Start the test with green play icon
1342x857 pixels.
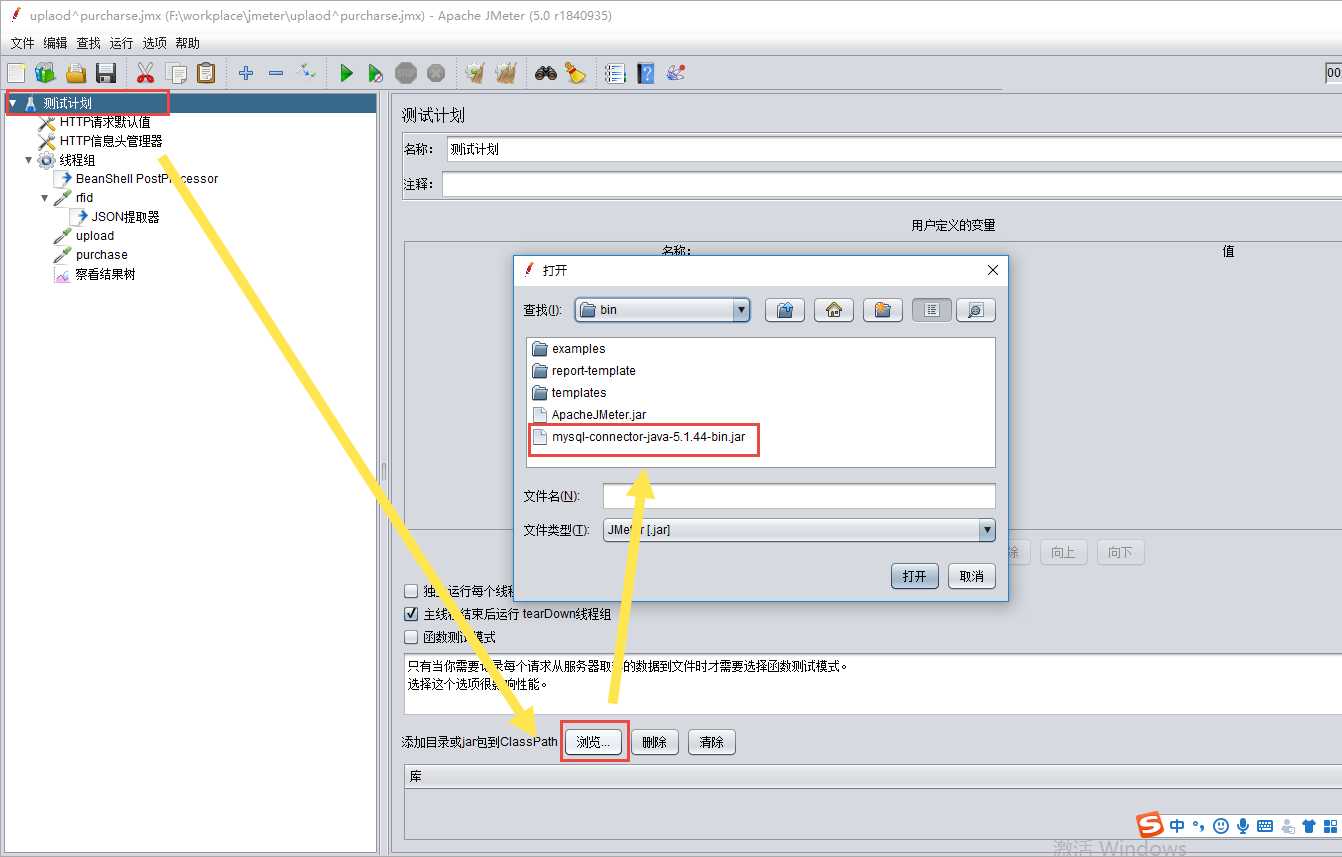(346, 73)
